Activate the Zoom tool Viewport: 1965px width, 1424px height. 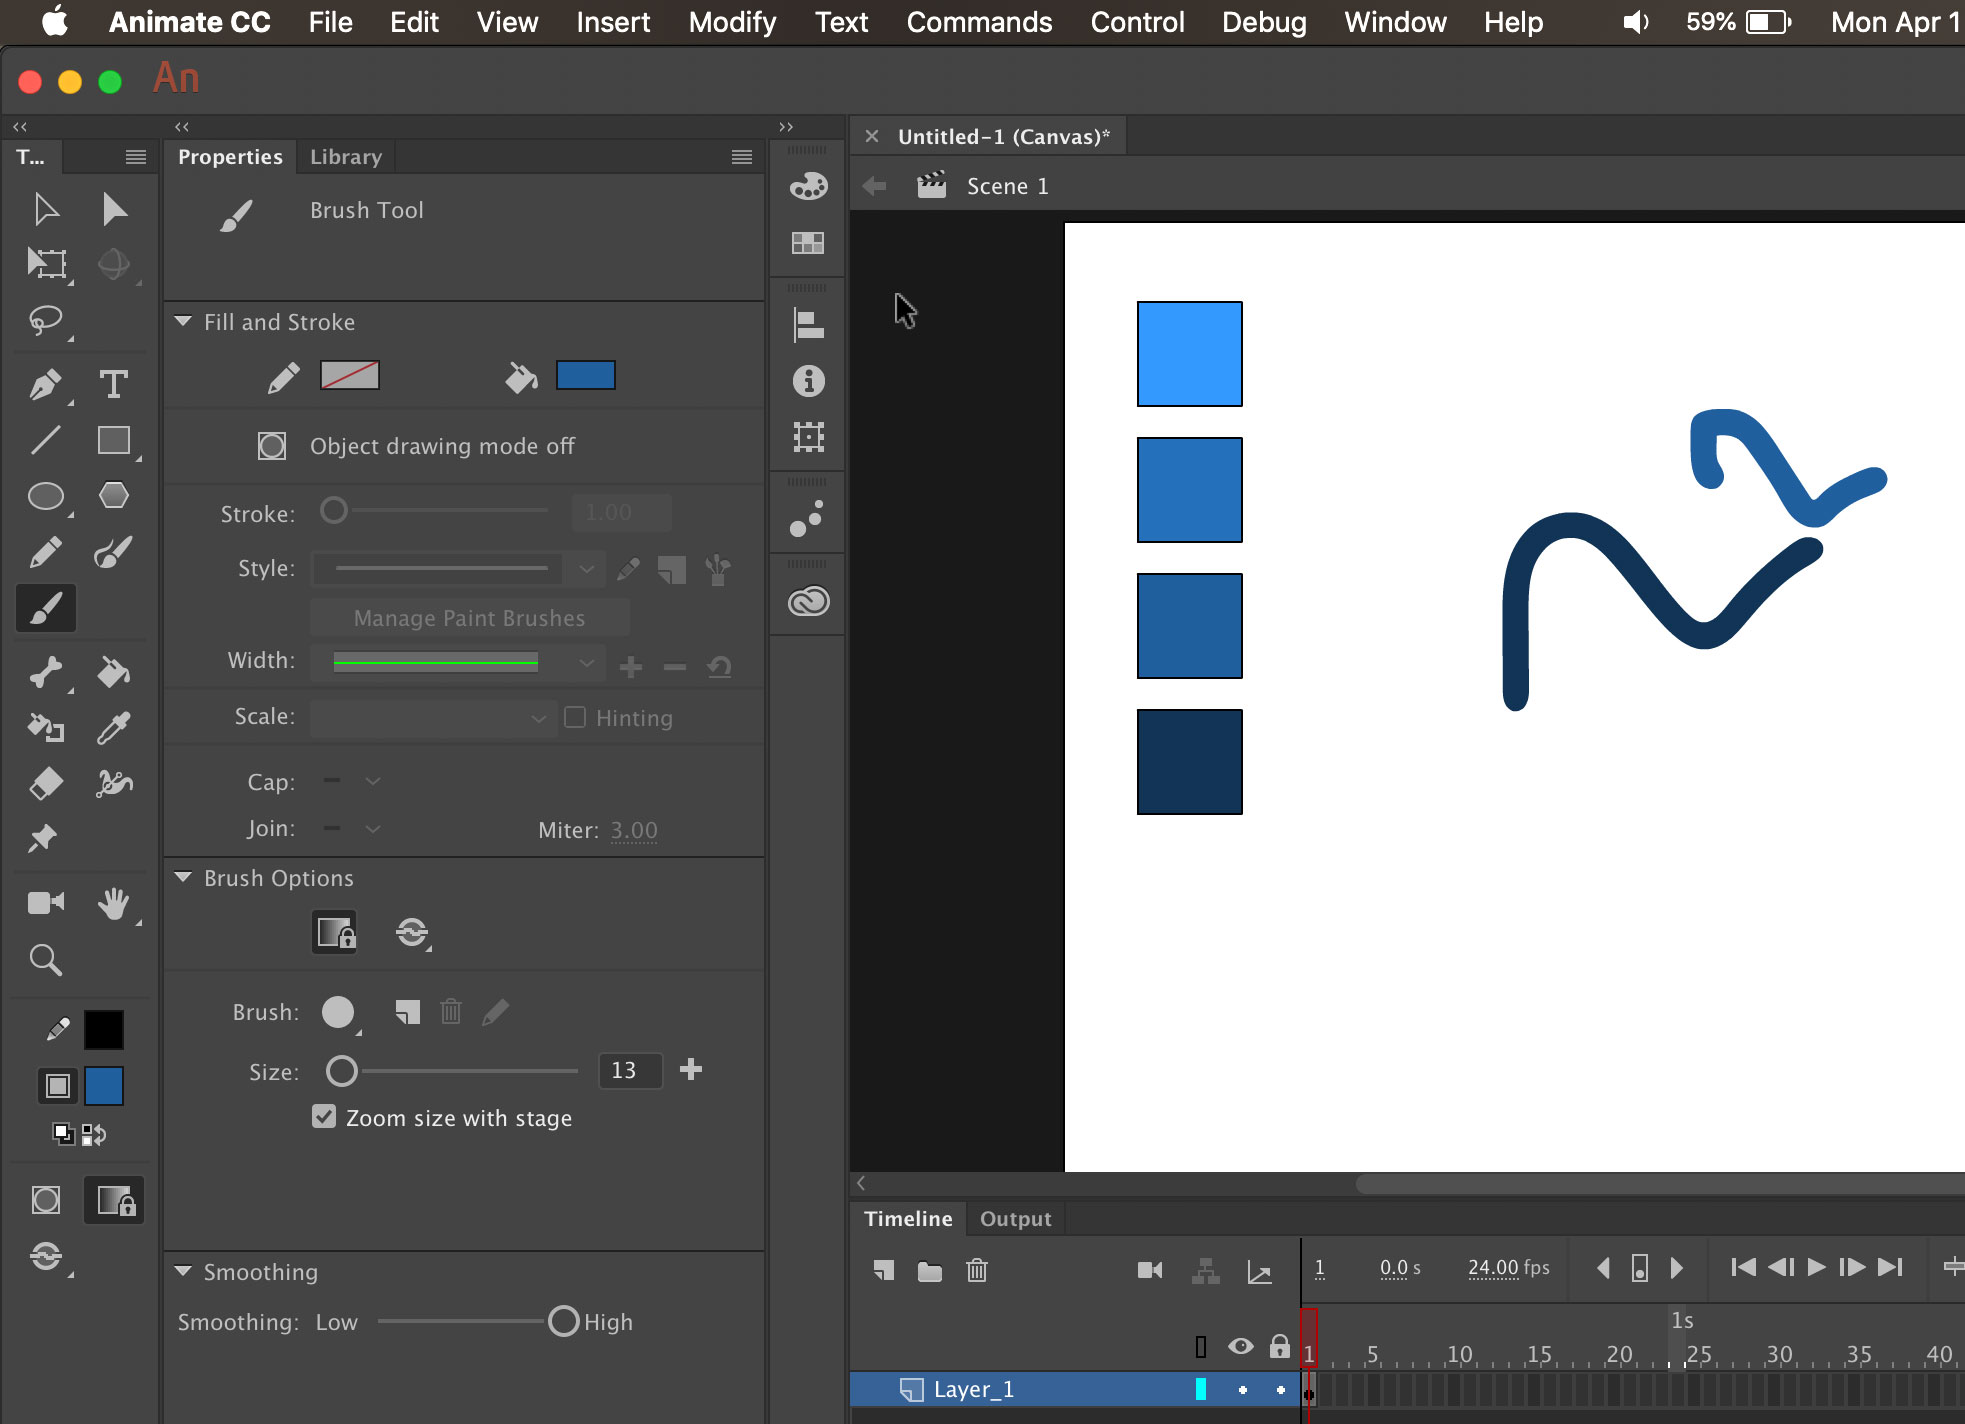point(45,960)
